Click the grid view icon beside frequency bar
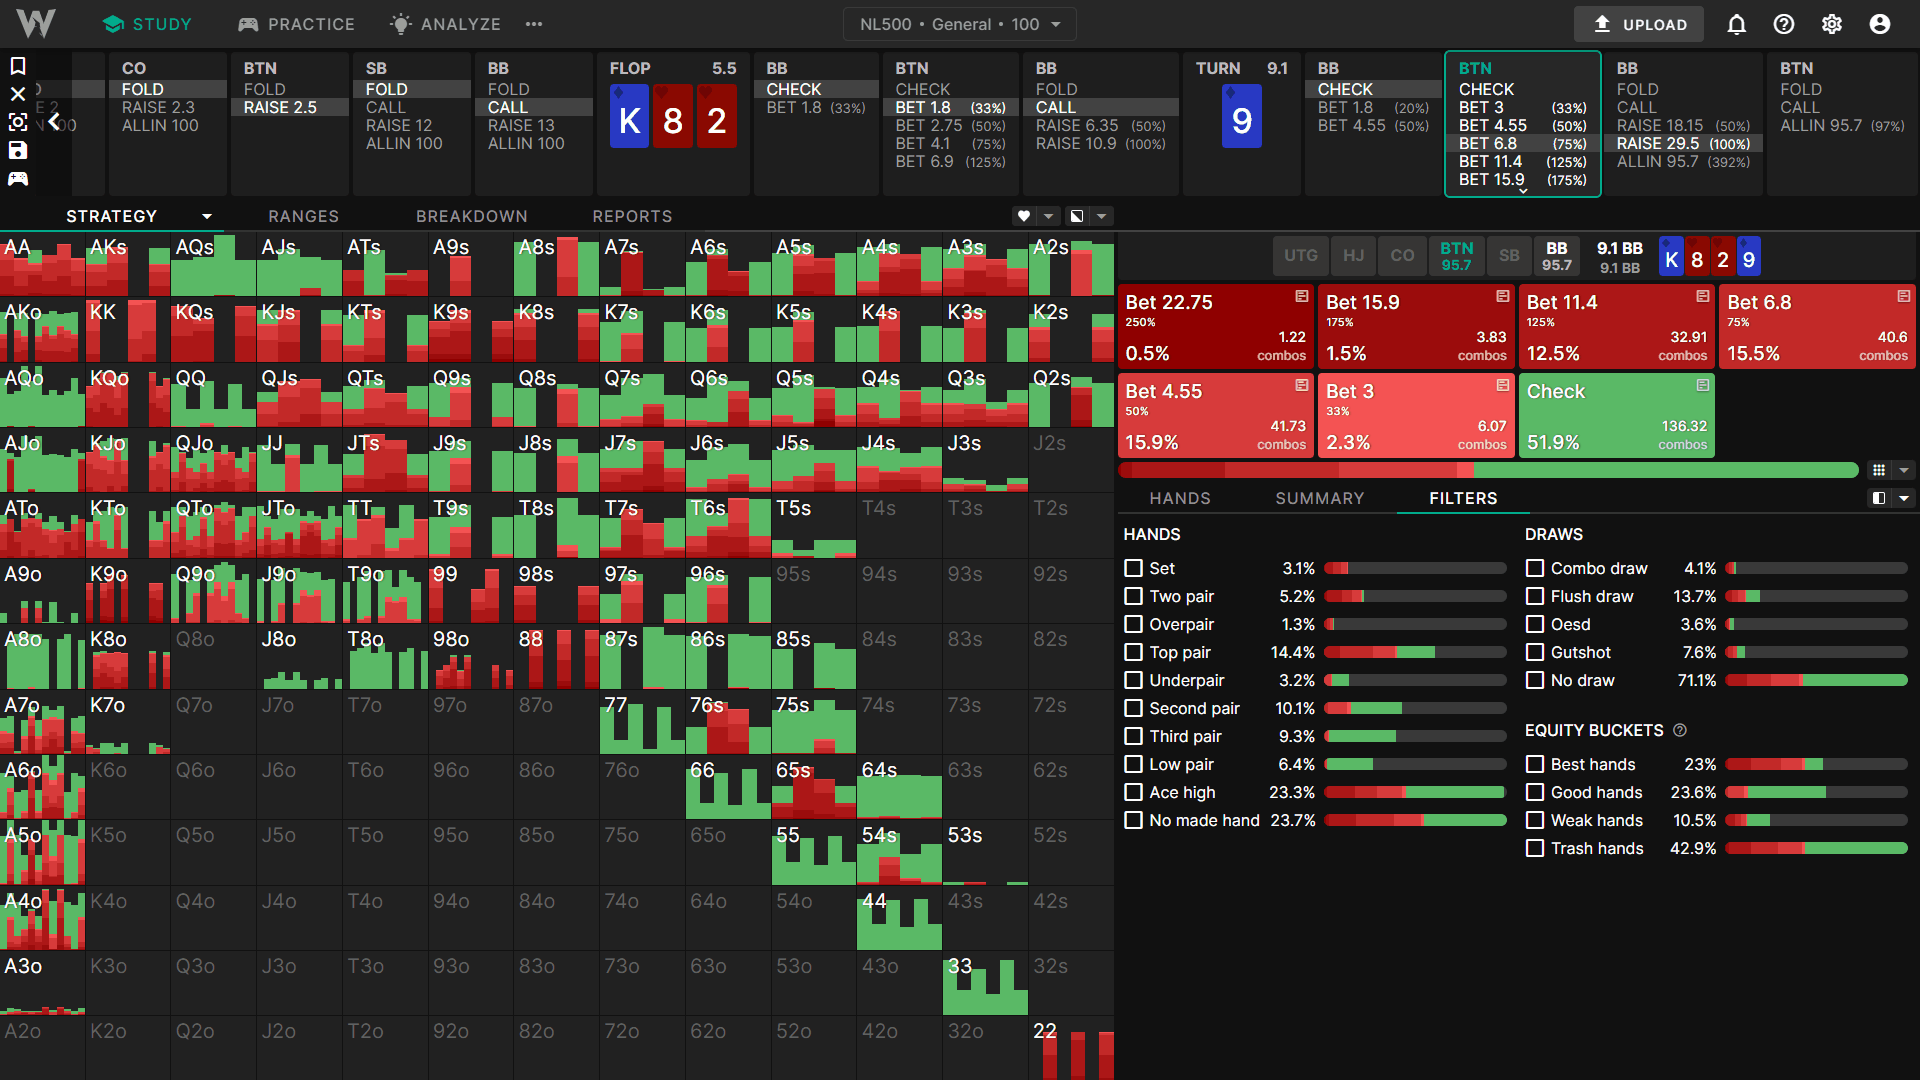Image resolution: width=1920 pixels, height=1080 pixels. click(x=1879, y=470)
